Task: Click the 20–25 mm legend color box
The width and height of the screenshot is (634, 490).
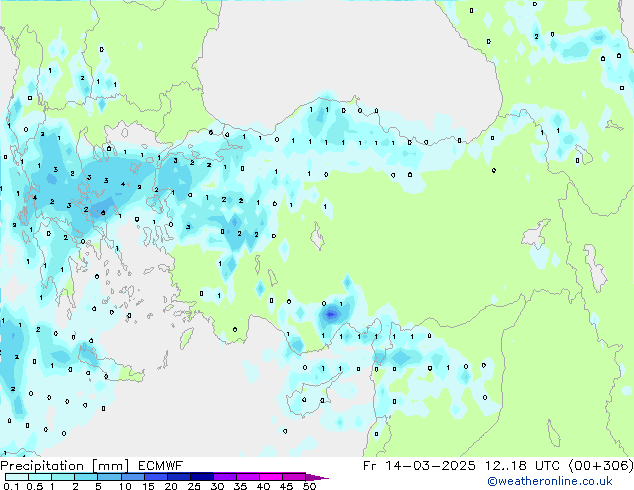Action: tap(178, 477)
